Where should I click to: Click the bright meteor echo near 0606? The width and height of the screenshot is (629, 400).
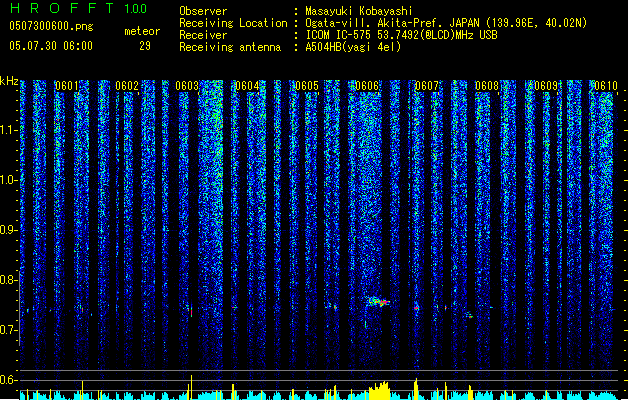(379, 301)
